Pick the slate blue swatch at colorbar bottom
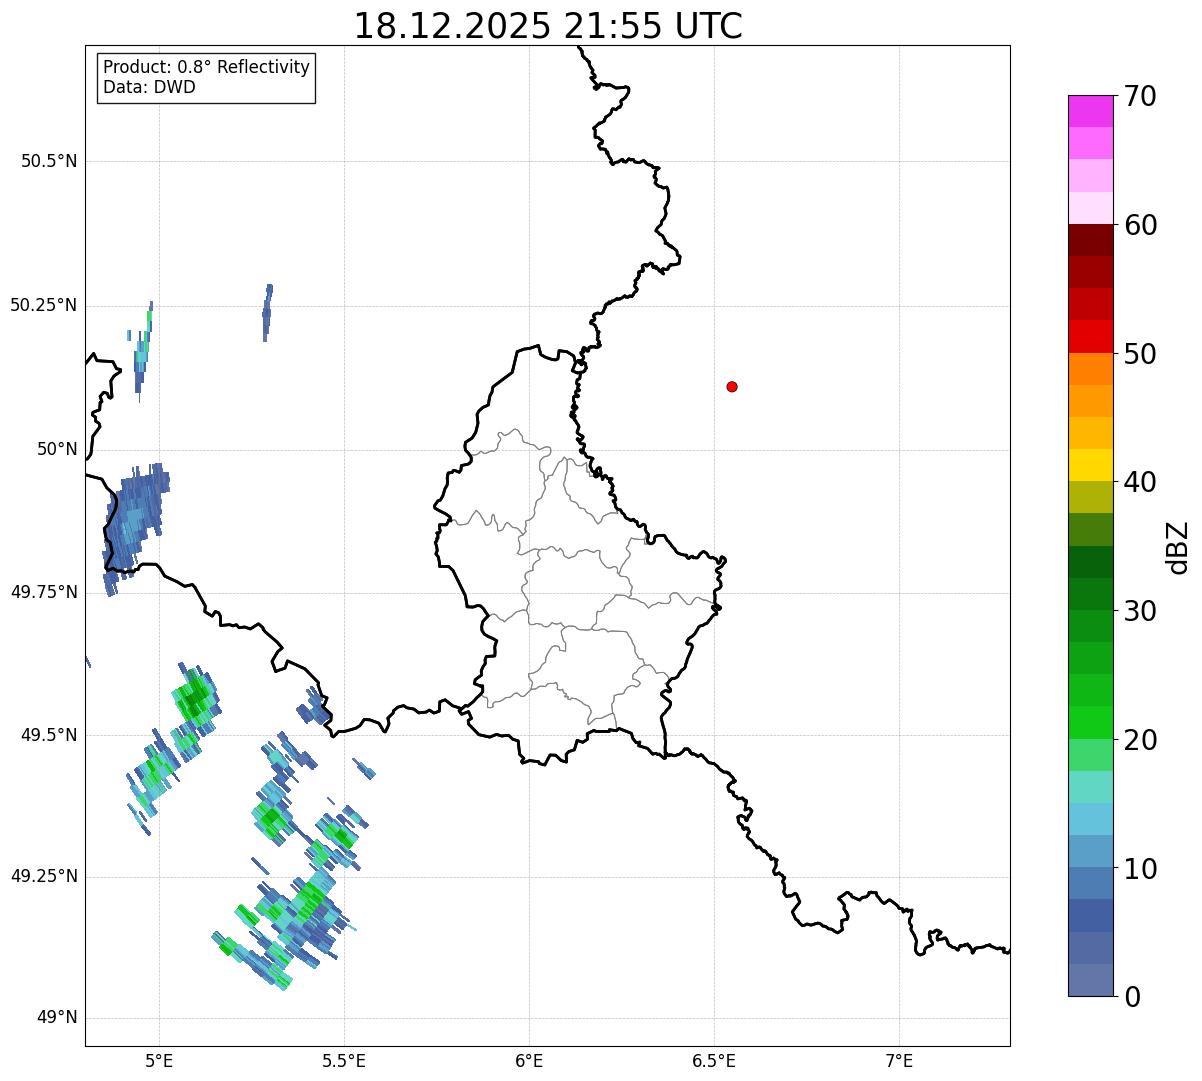This screenshot has width=1202, height=1081. coord(1090,980)
